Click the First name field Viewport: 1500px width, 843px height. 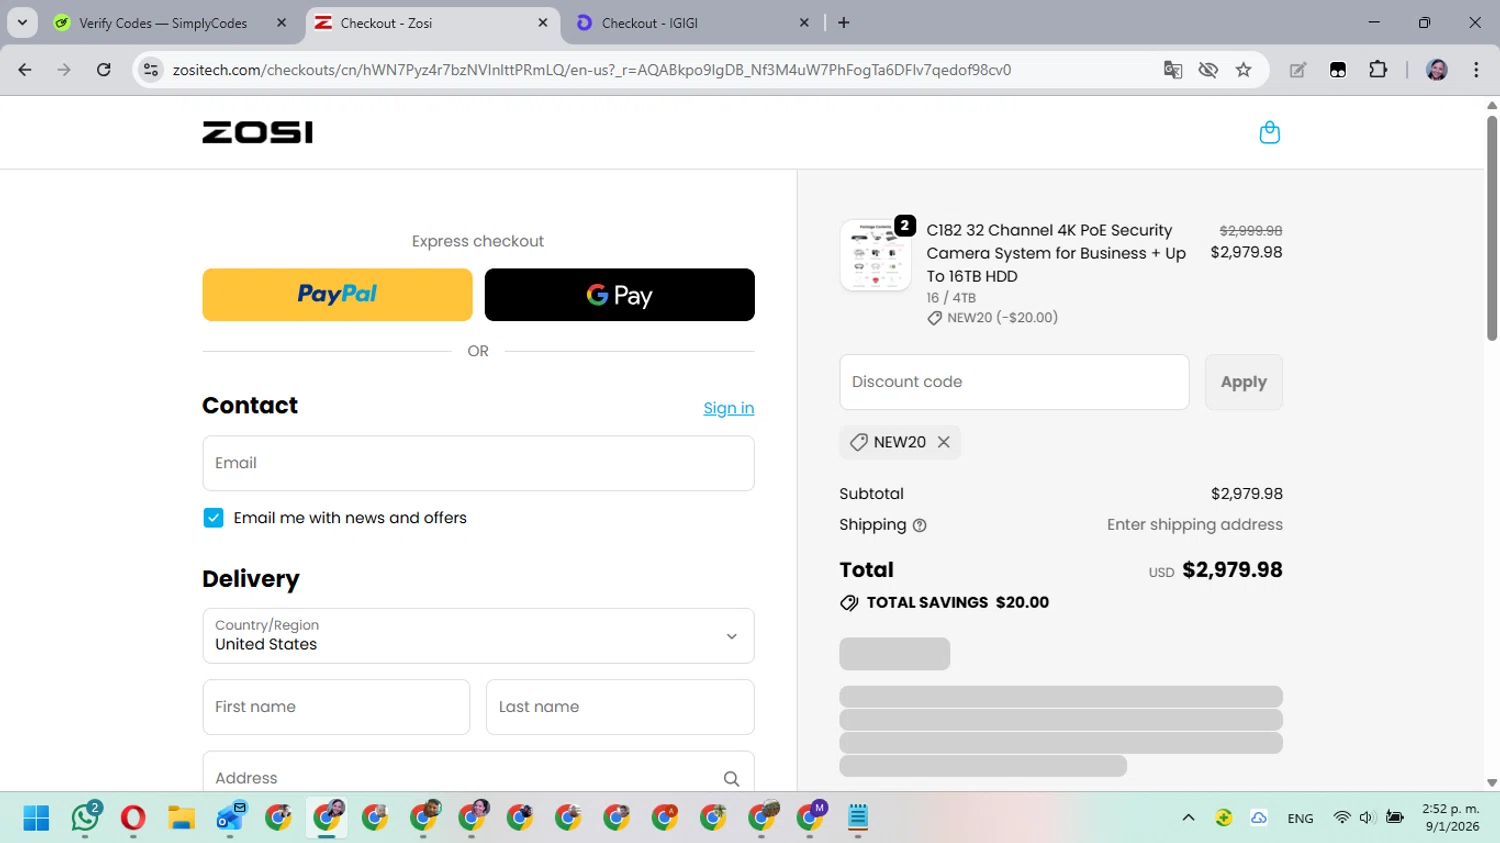(336, 707)
